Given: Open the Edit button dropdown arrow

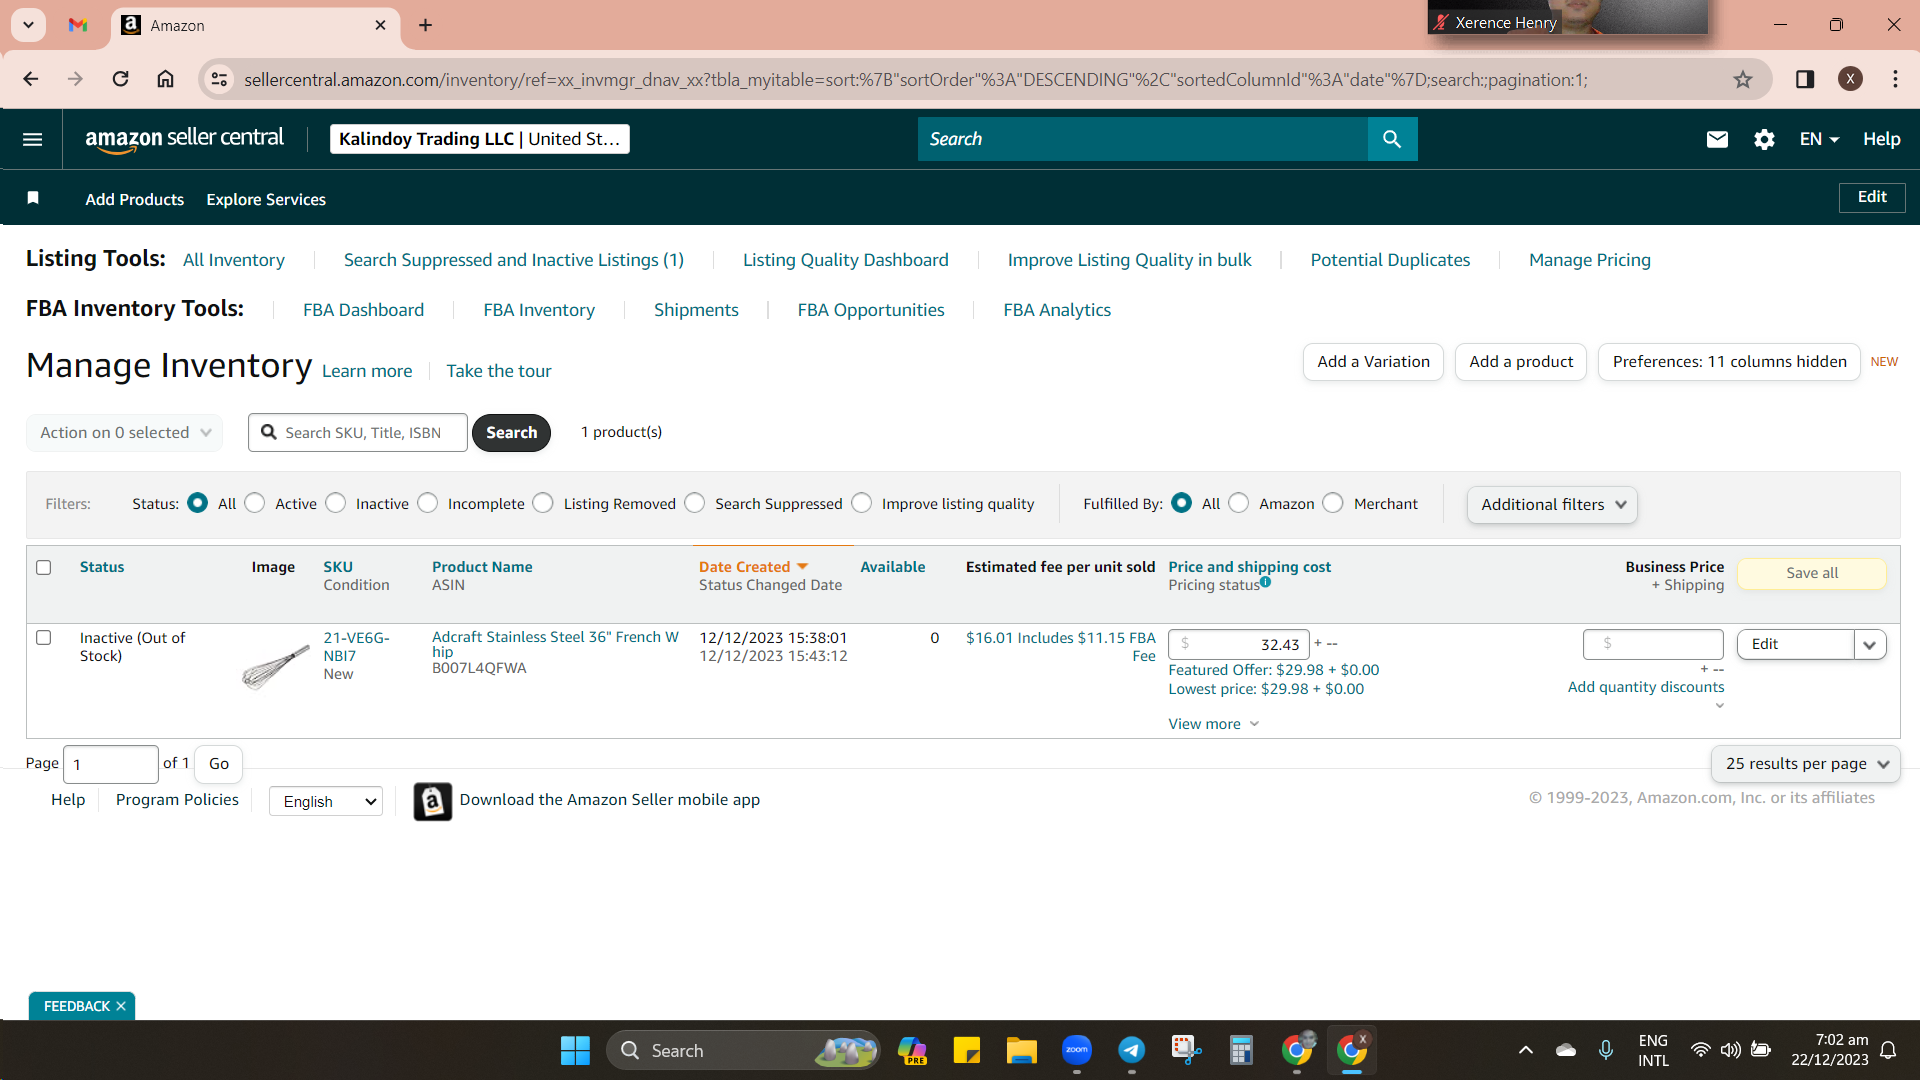Looking at the screenshot, I should [x=1870, y=645].
